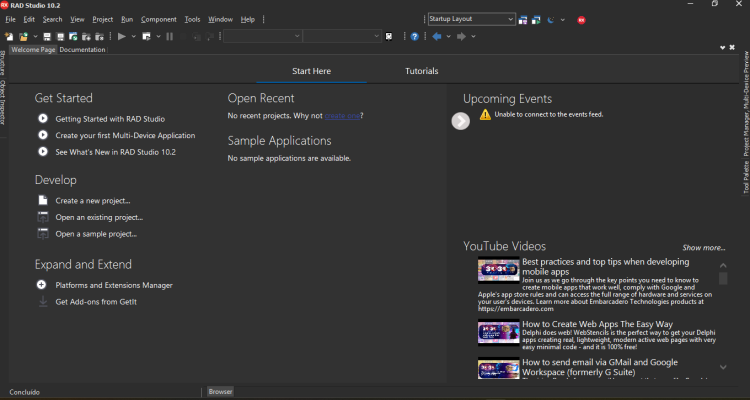
Task: Switch to the Tutorials tab
Action: (x=421, y=71)
